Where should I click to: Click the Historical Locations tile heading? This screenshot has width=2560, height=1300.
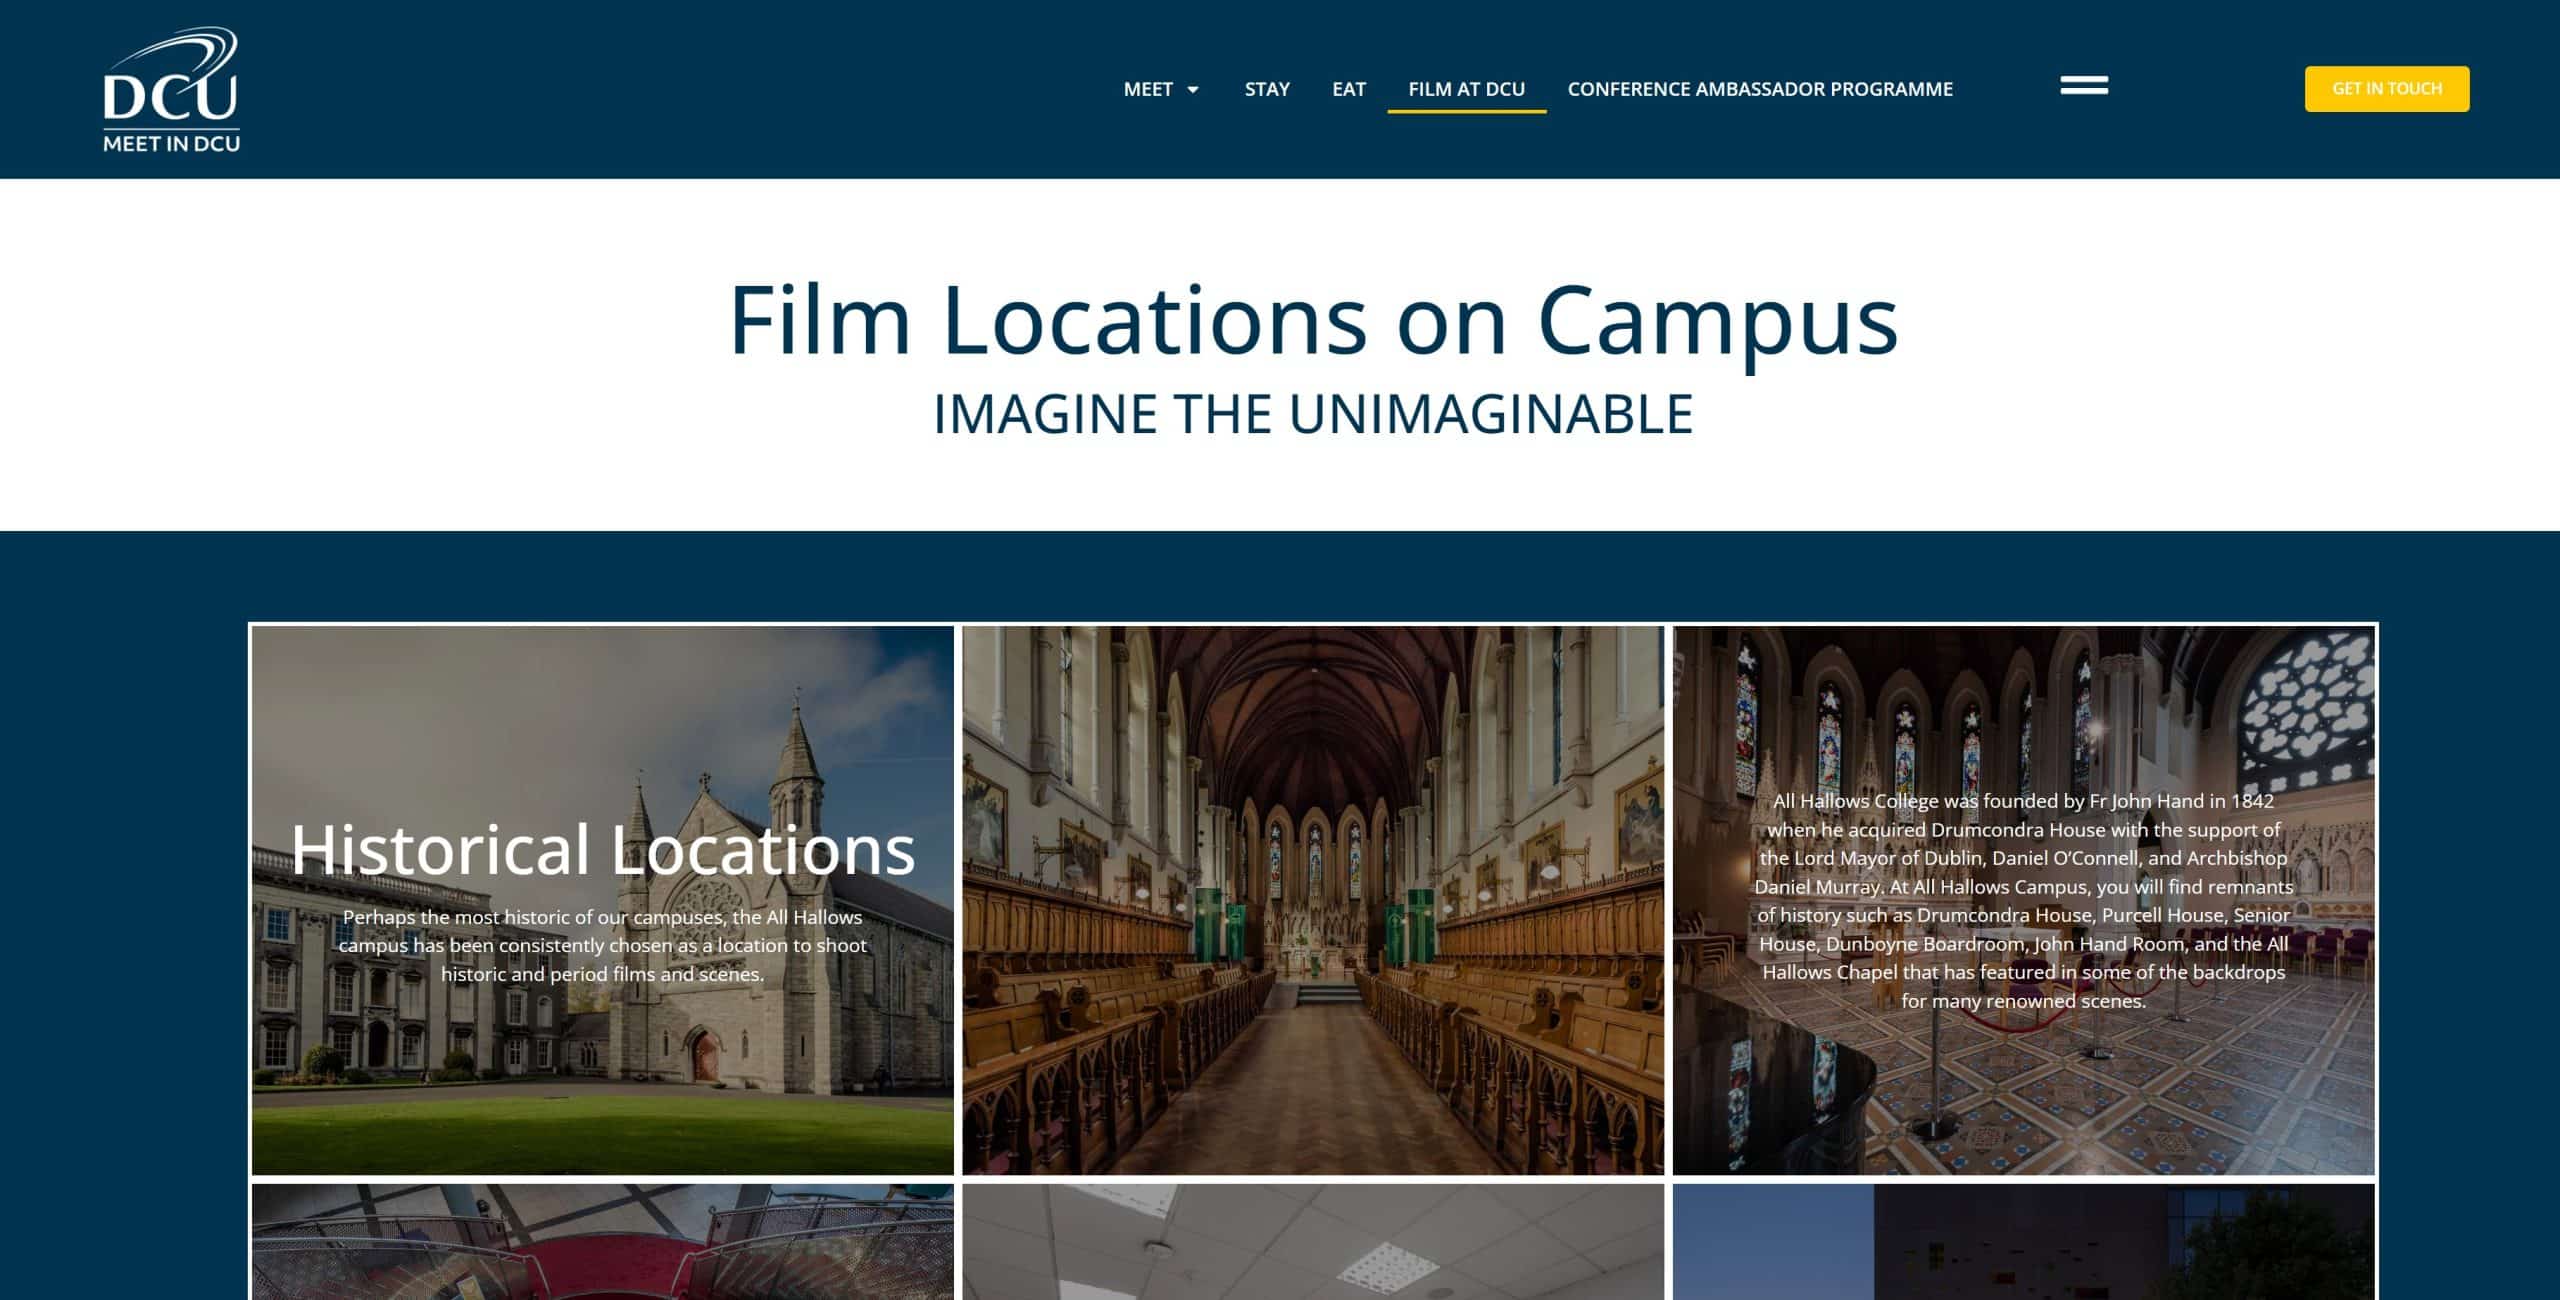(x=602, y=849)
